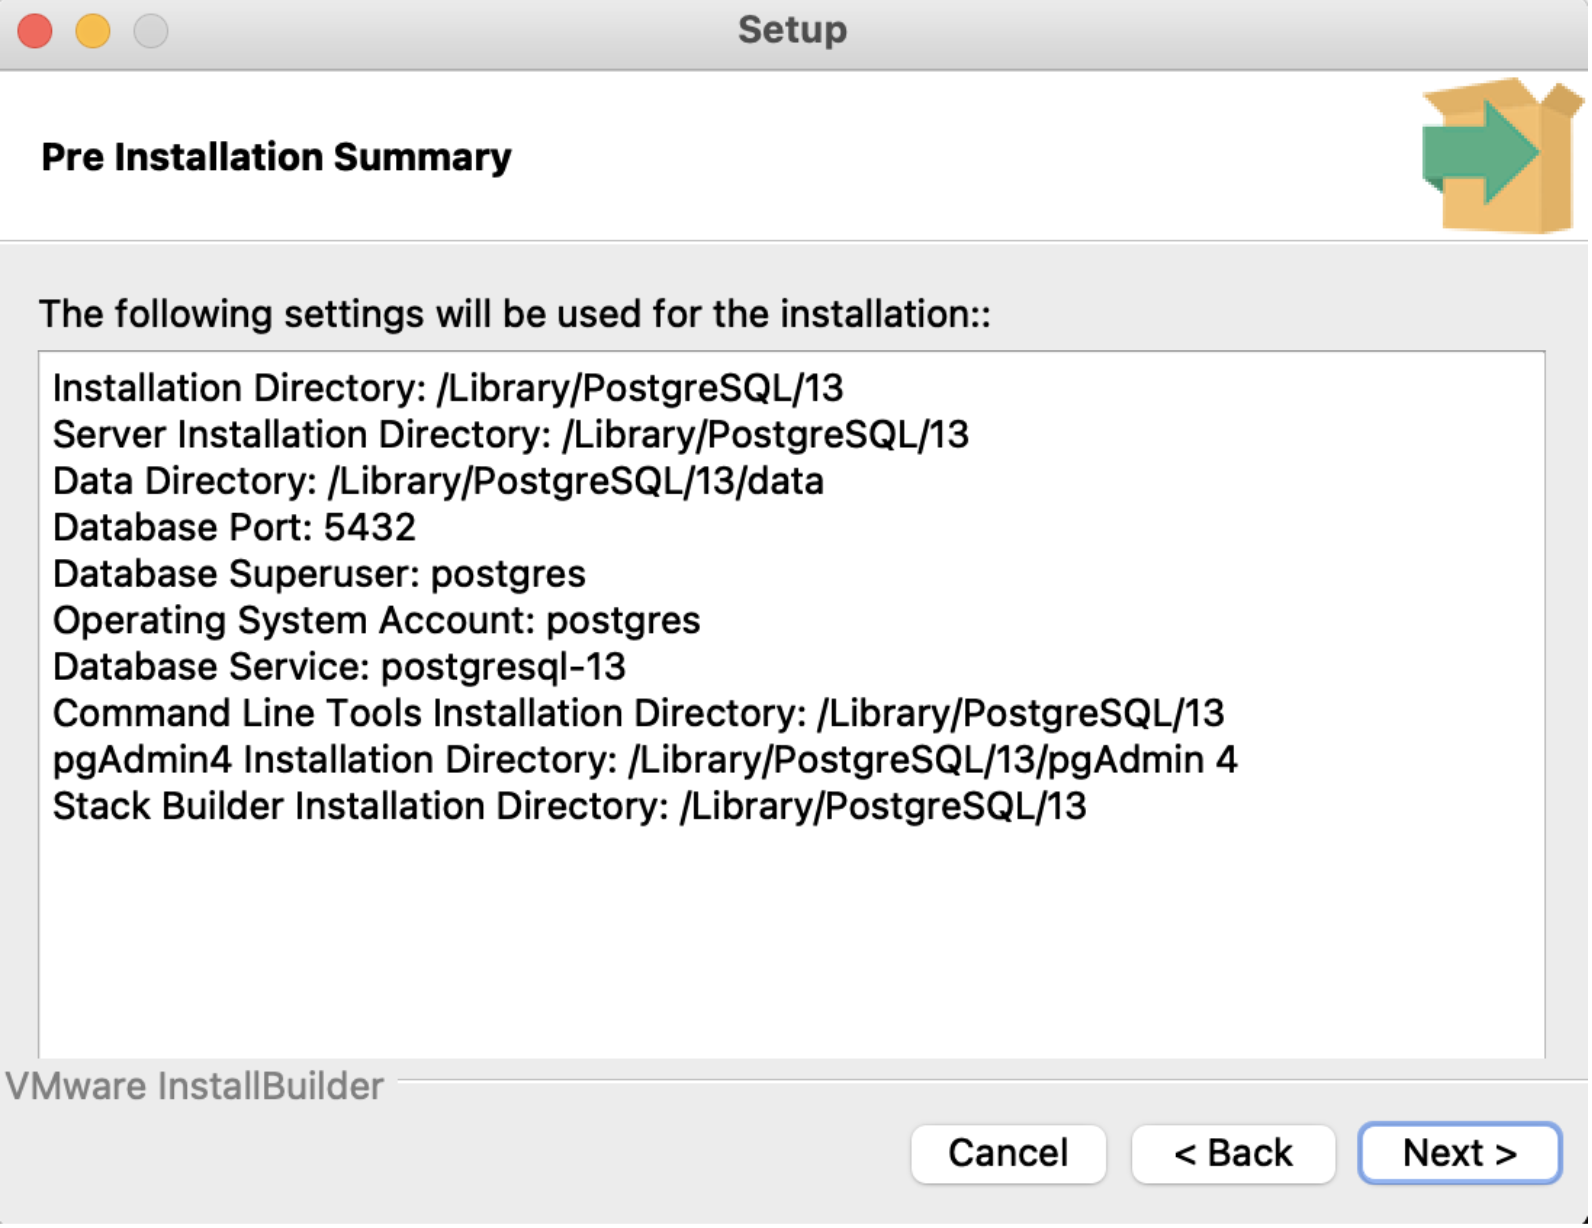The height and width of the screenshot is (1228, 1592).
Task: Click the Pre Installation Summary heading
Action: (276, 156)
